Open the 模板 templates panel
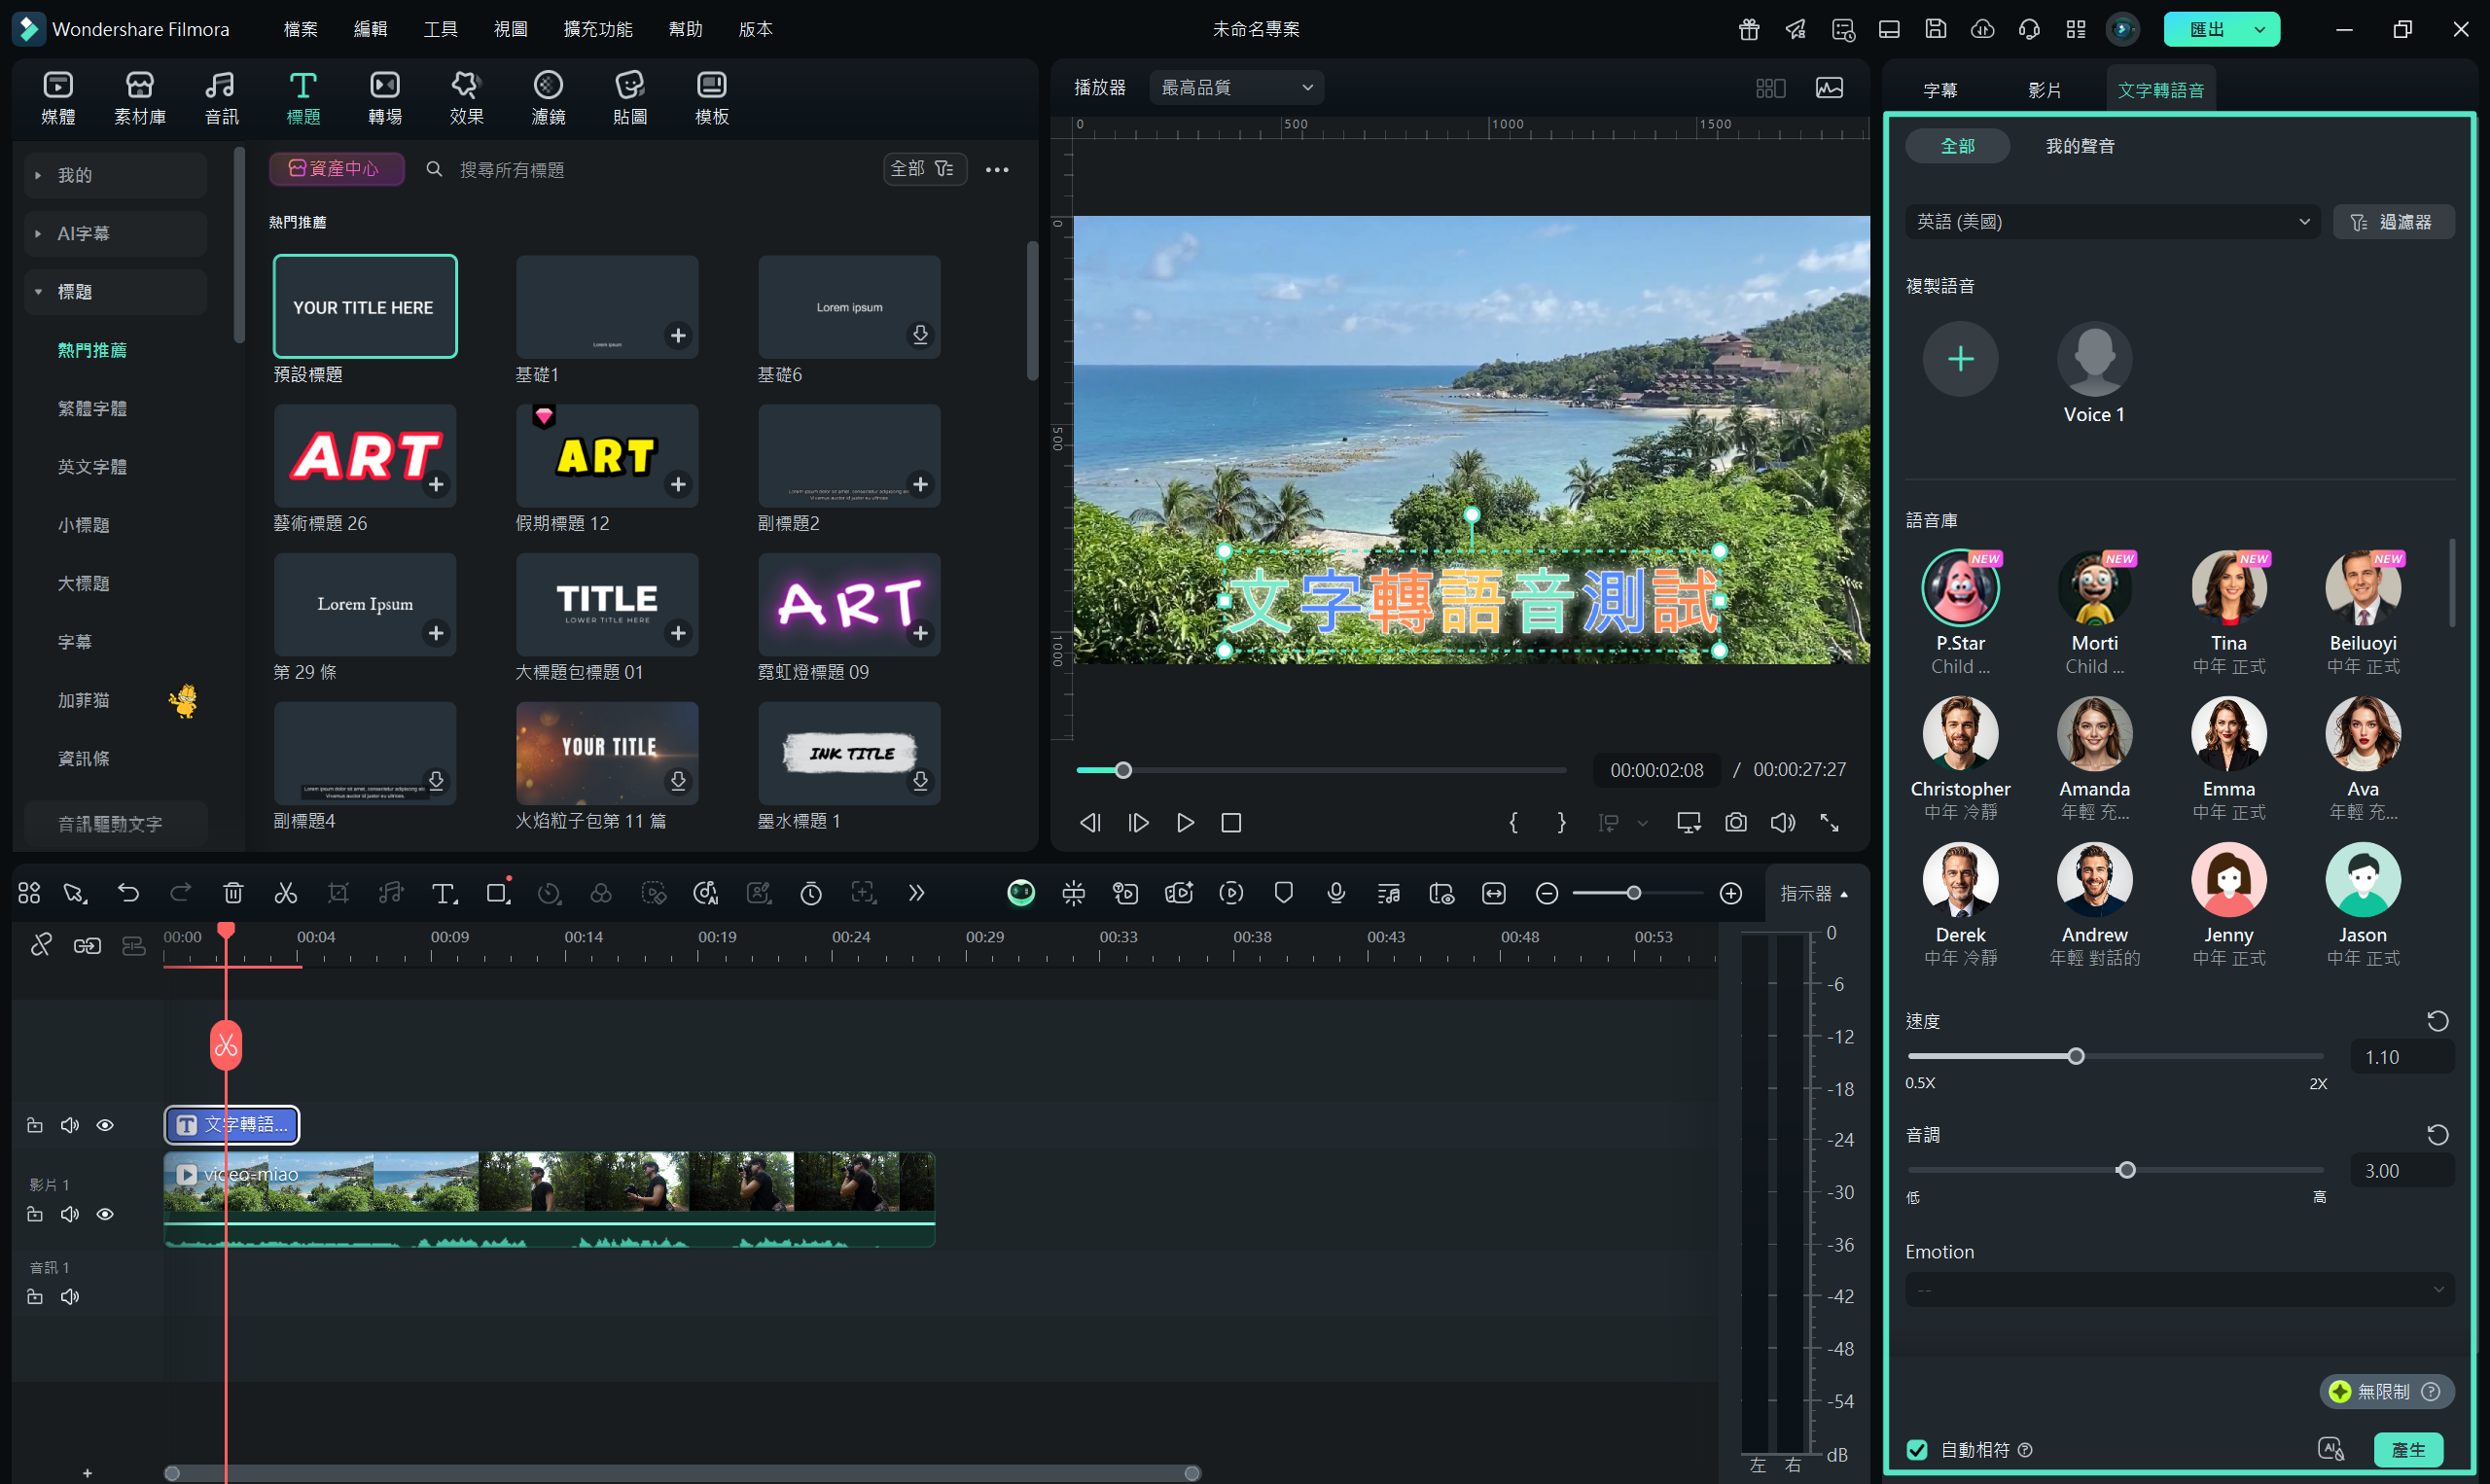Screen dimensions: 2490x1484 point(712,97)
